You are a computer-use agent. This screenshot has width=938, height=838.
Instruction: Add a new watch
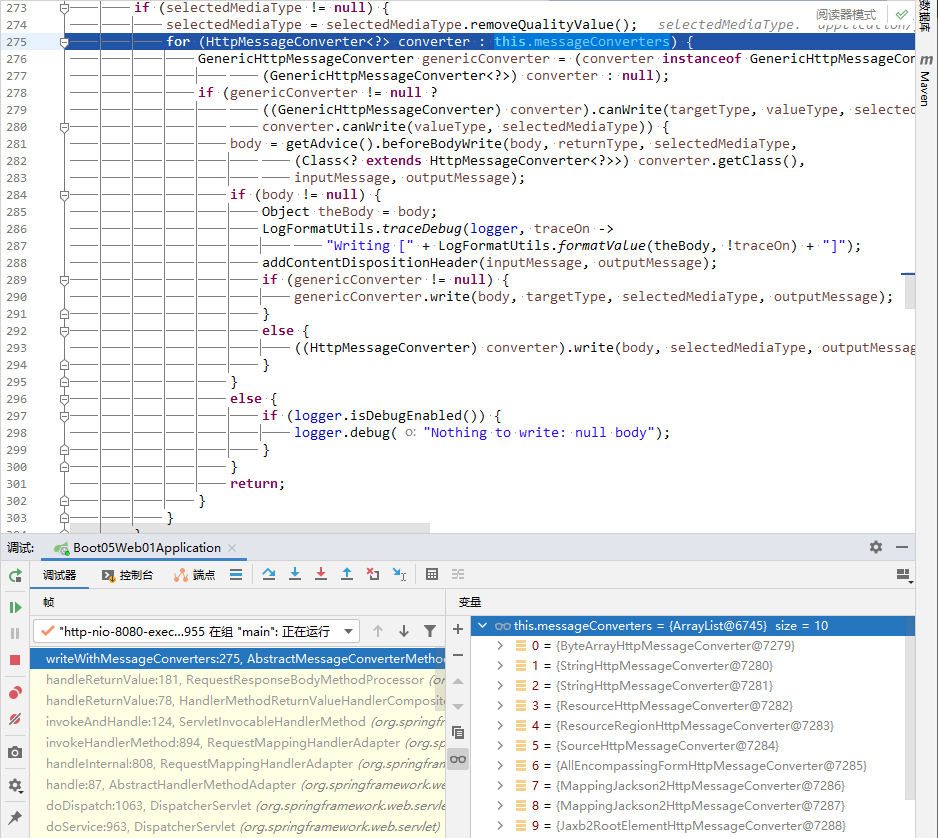458,629
